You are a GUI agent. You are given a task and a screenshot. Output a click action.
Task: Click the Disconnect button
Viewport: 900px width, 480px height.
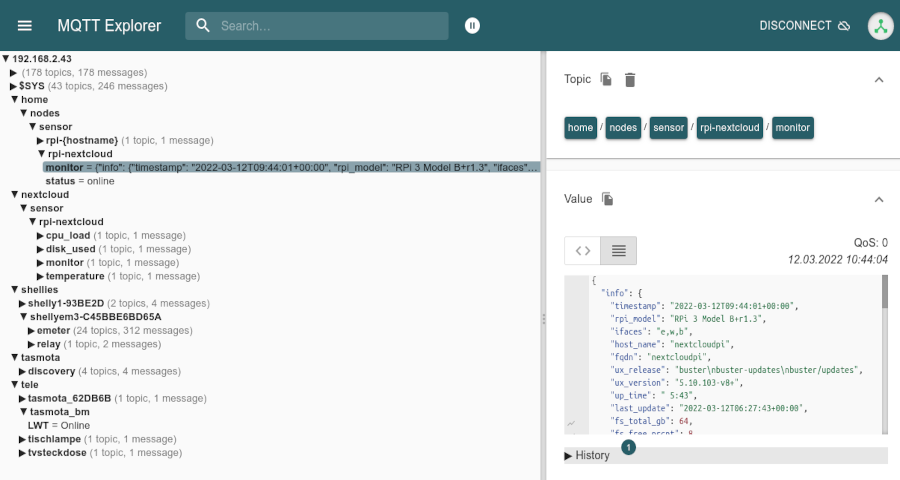804,26
